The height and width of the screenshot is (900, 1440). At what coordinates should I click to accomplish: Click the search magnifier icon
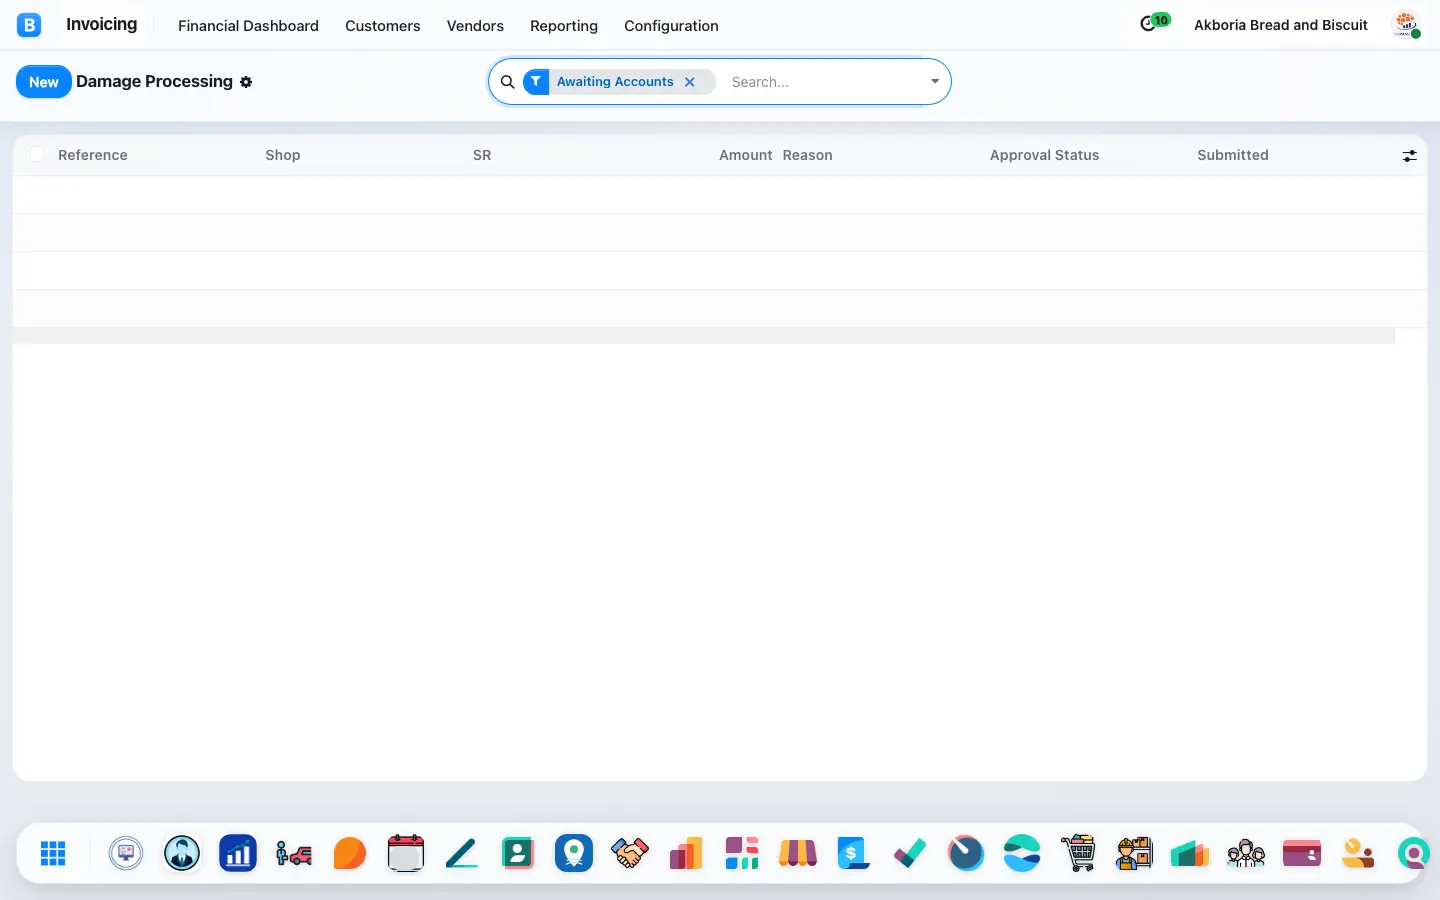pyautogui.click(x=508, y=82)
